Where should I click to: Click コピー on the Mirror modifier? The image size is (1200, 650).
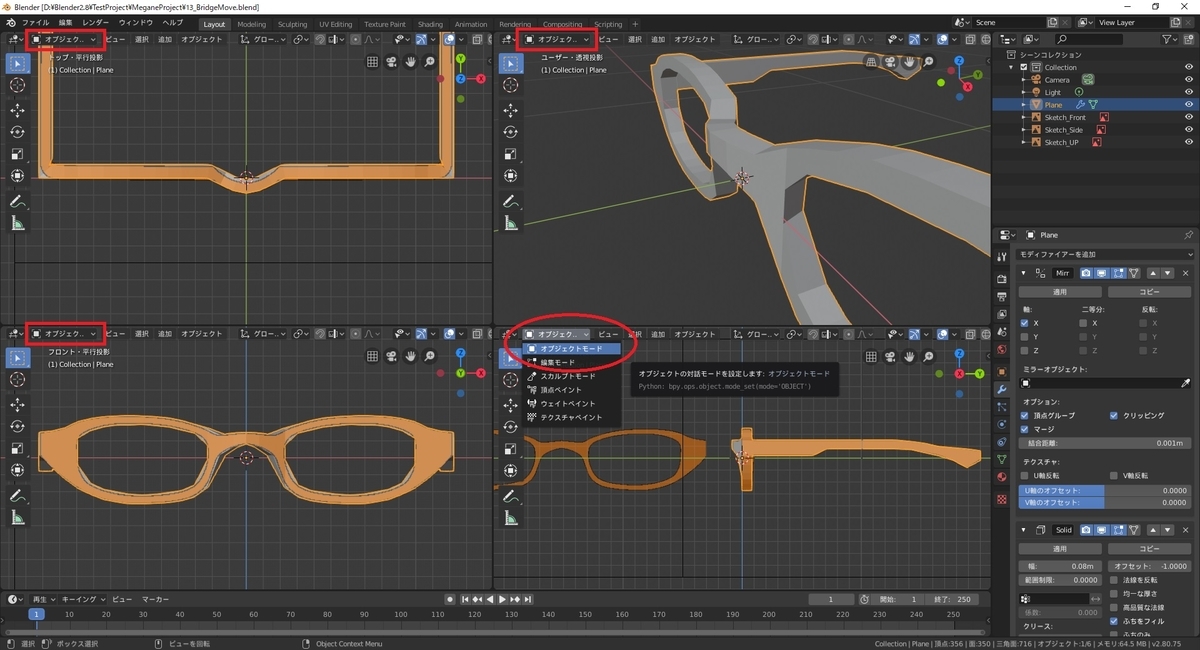pos(1149,292)
